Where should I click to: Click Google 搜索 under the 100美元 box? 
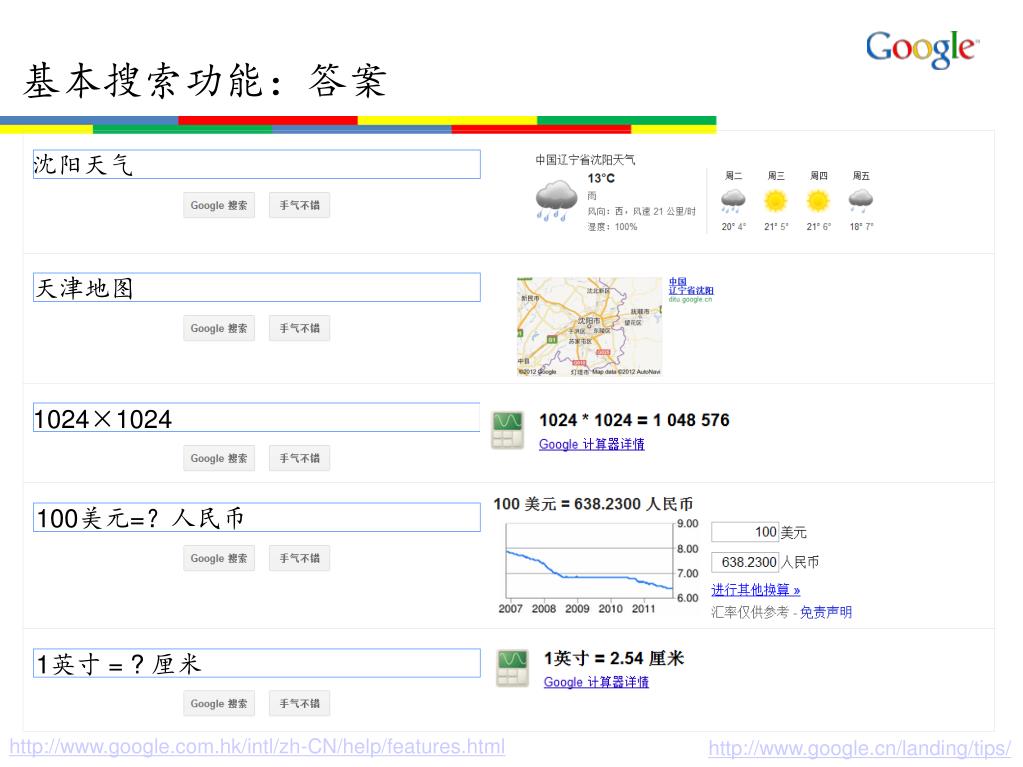tap(219, 558)
